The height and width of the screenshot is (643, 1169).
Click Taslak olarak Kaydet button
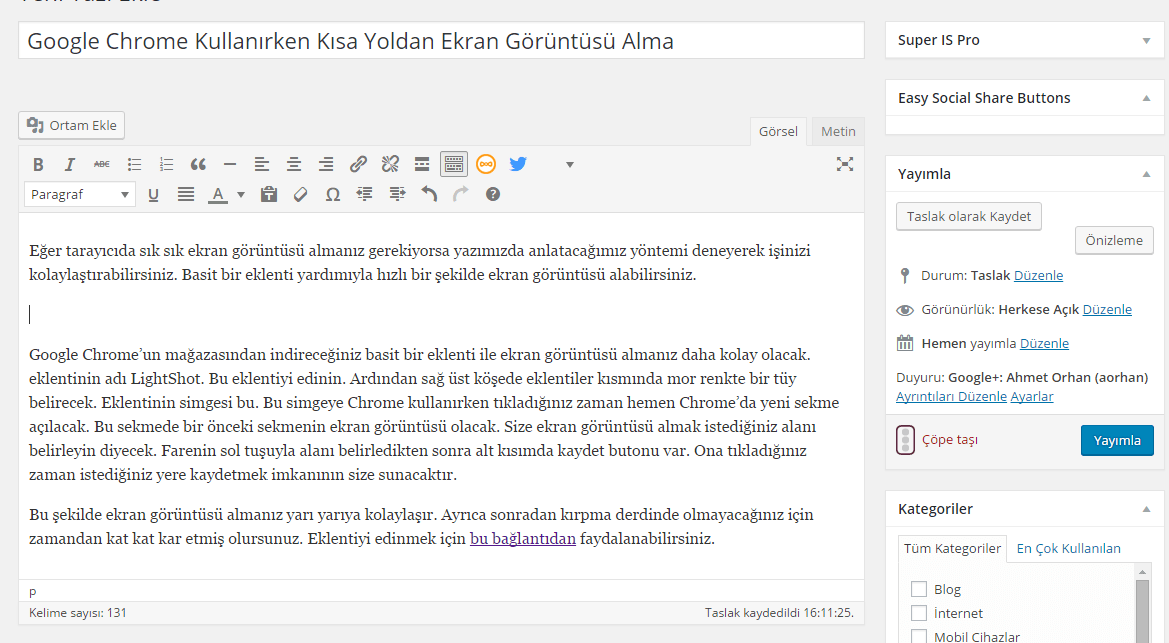(x=968, y=216)
